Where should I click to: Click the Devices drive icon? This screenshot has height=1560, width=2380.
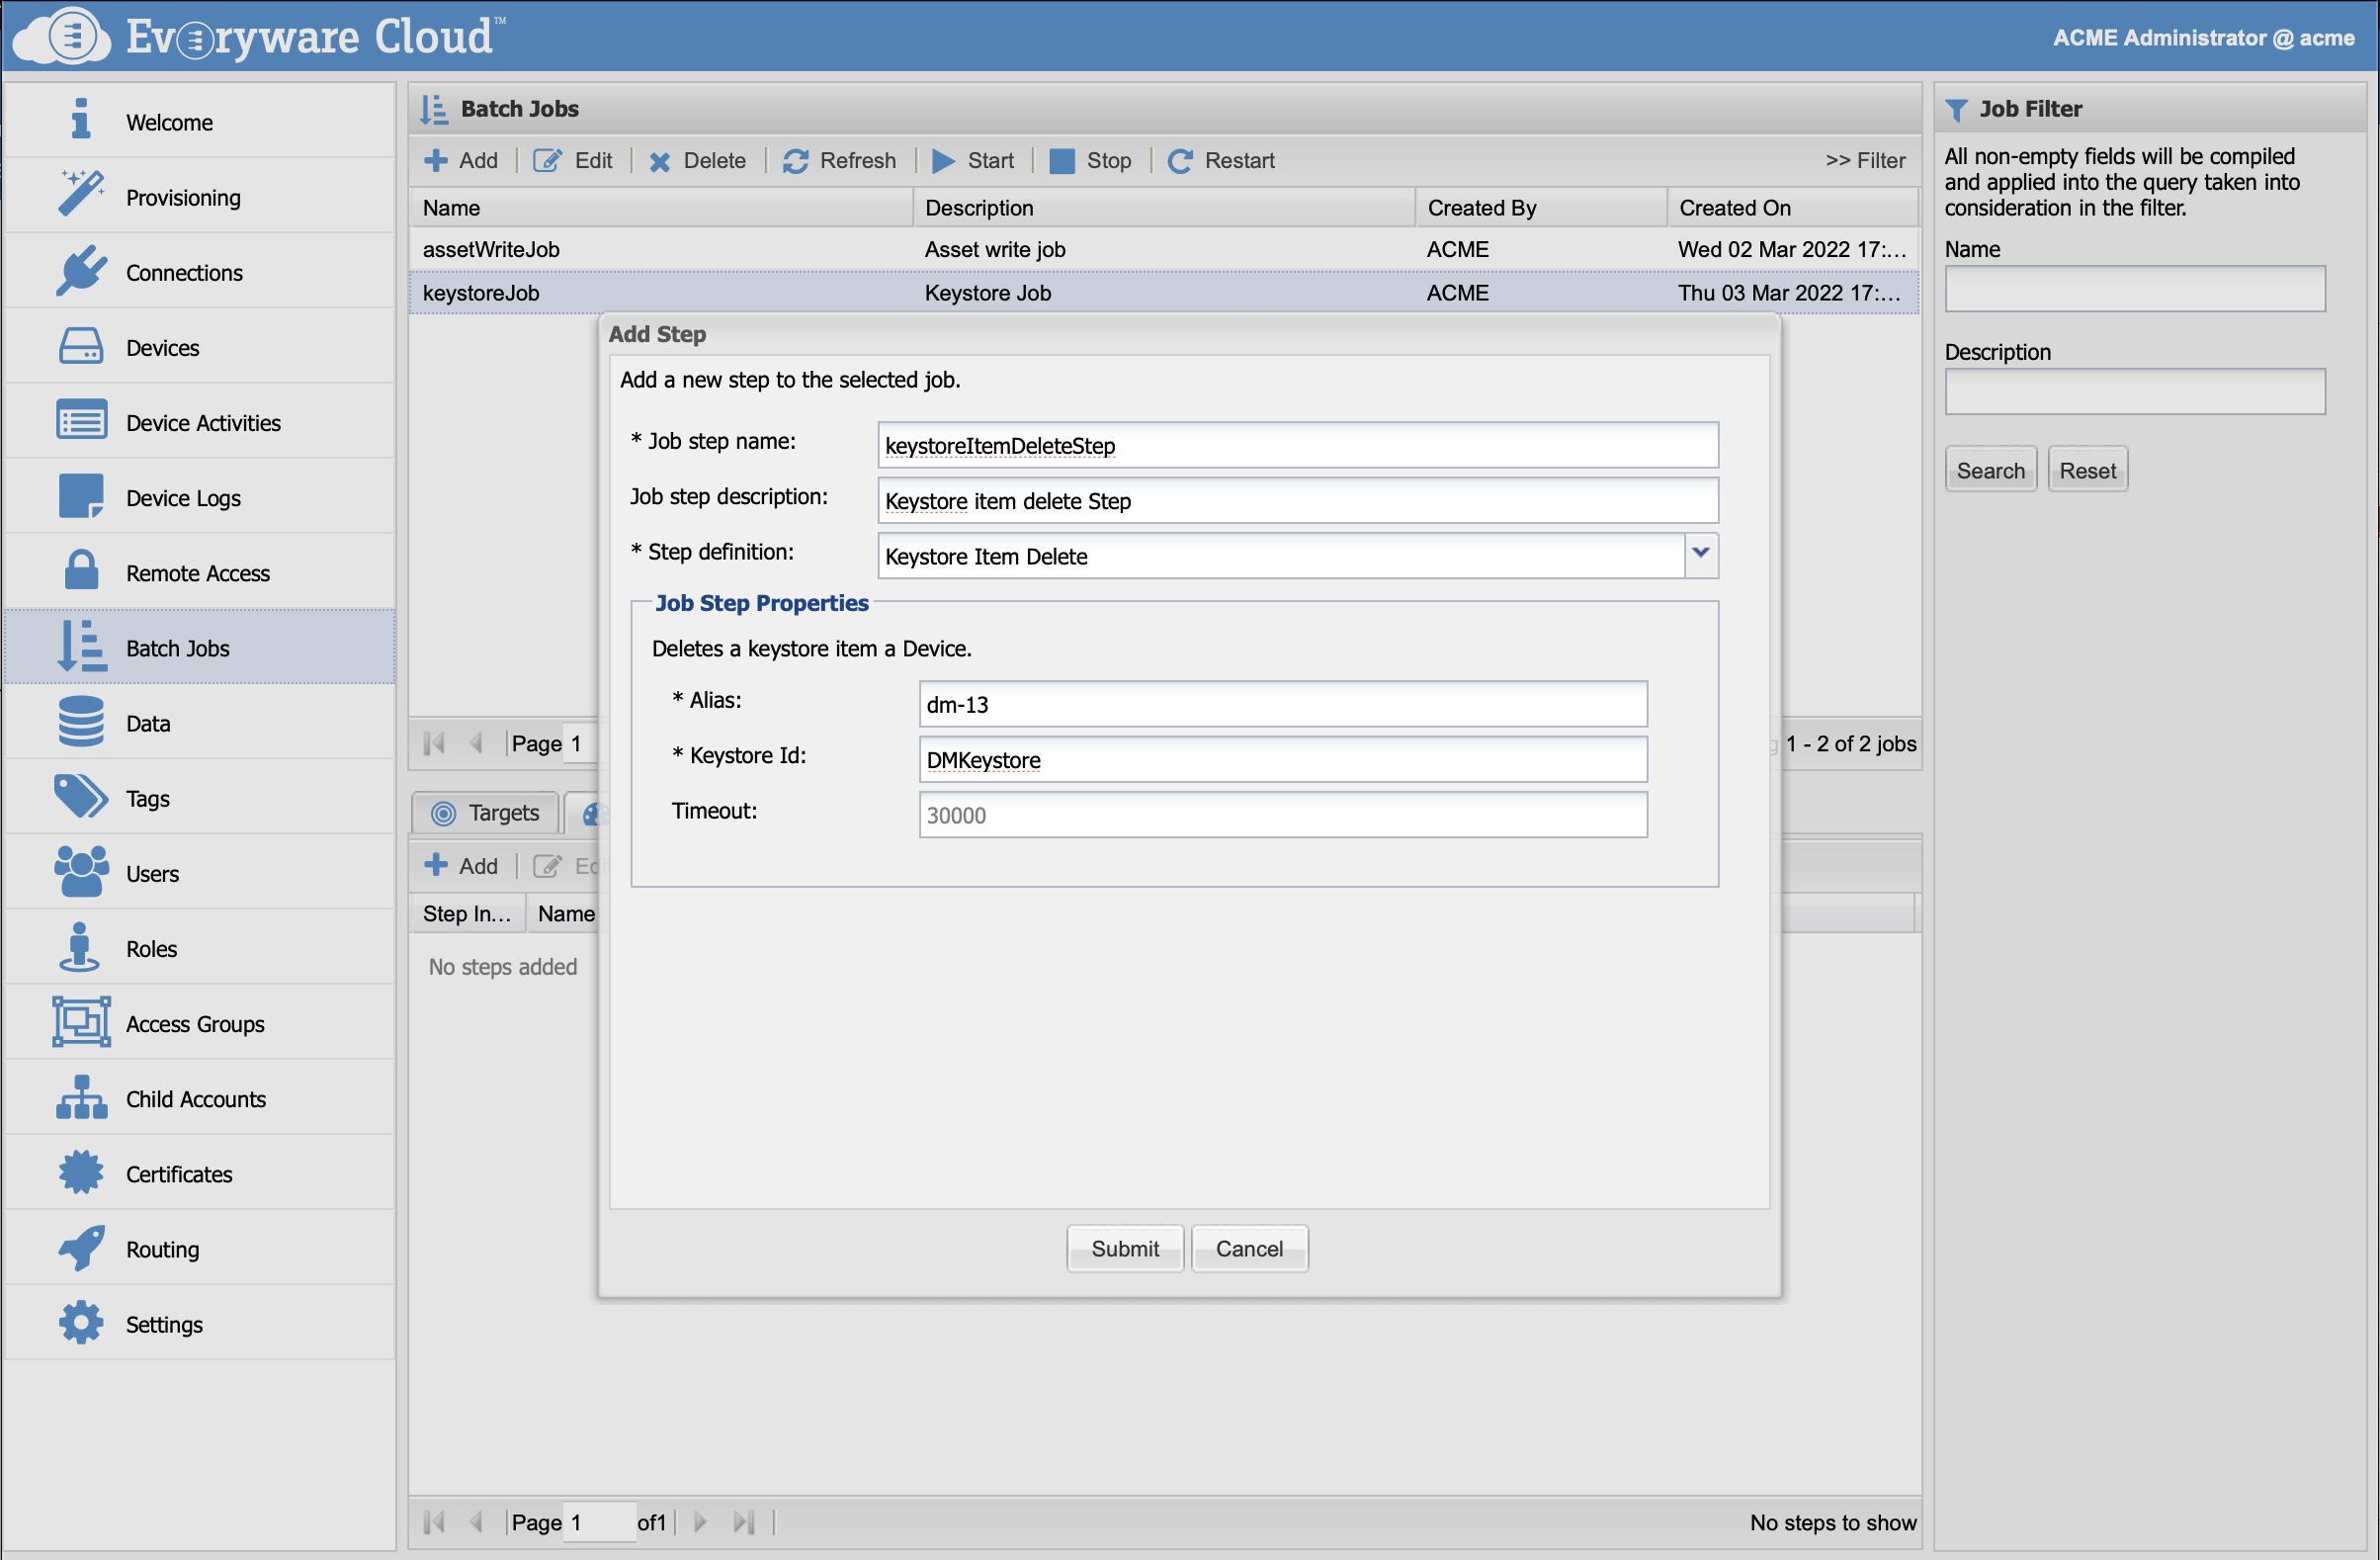pos(81,346)
